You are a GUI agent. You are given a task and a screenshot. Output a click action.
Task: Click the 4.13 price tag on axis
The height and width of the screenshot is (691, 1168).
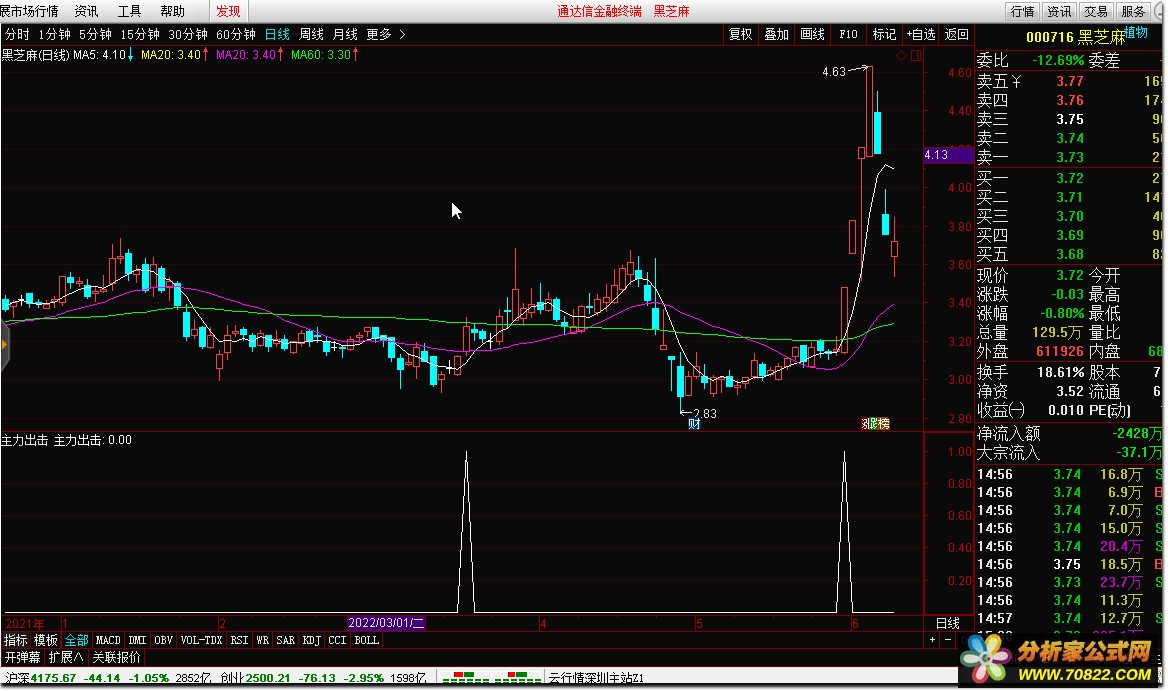click(x=948, y=155)
